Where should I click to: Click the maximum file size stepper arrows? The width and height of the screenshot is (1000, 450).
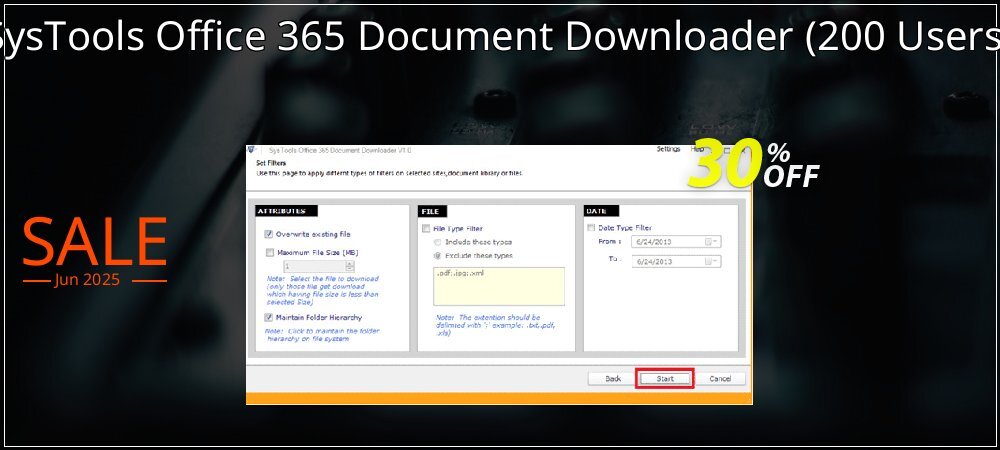click(x=349, y=266)
